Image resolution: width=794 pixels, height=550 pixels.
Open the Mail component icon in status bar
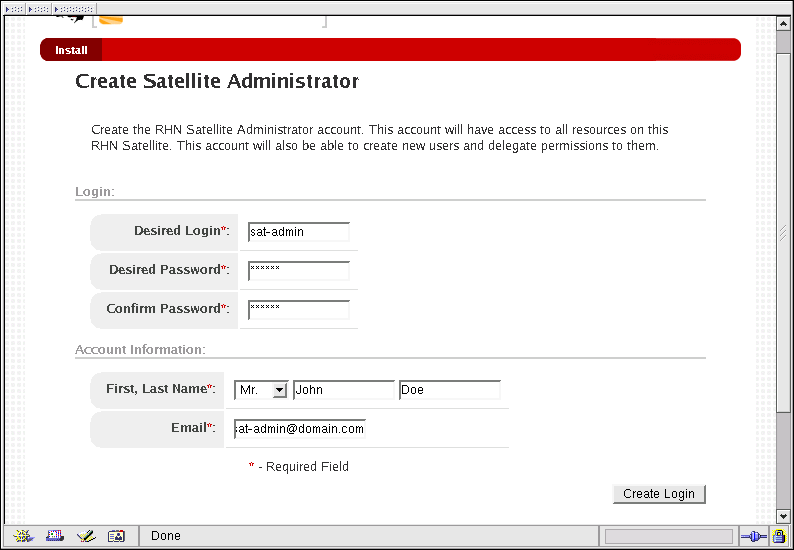[55, 536]
